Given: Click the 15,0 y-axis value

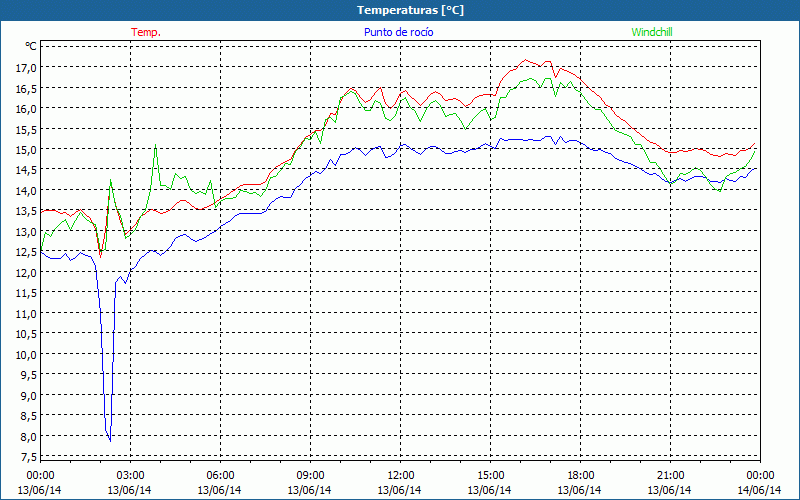Looking at the screenshot, I should coord(27,149).
